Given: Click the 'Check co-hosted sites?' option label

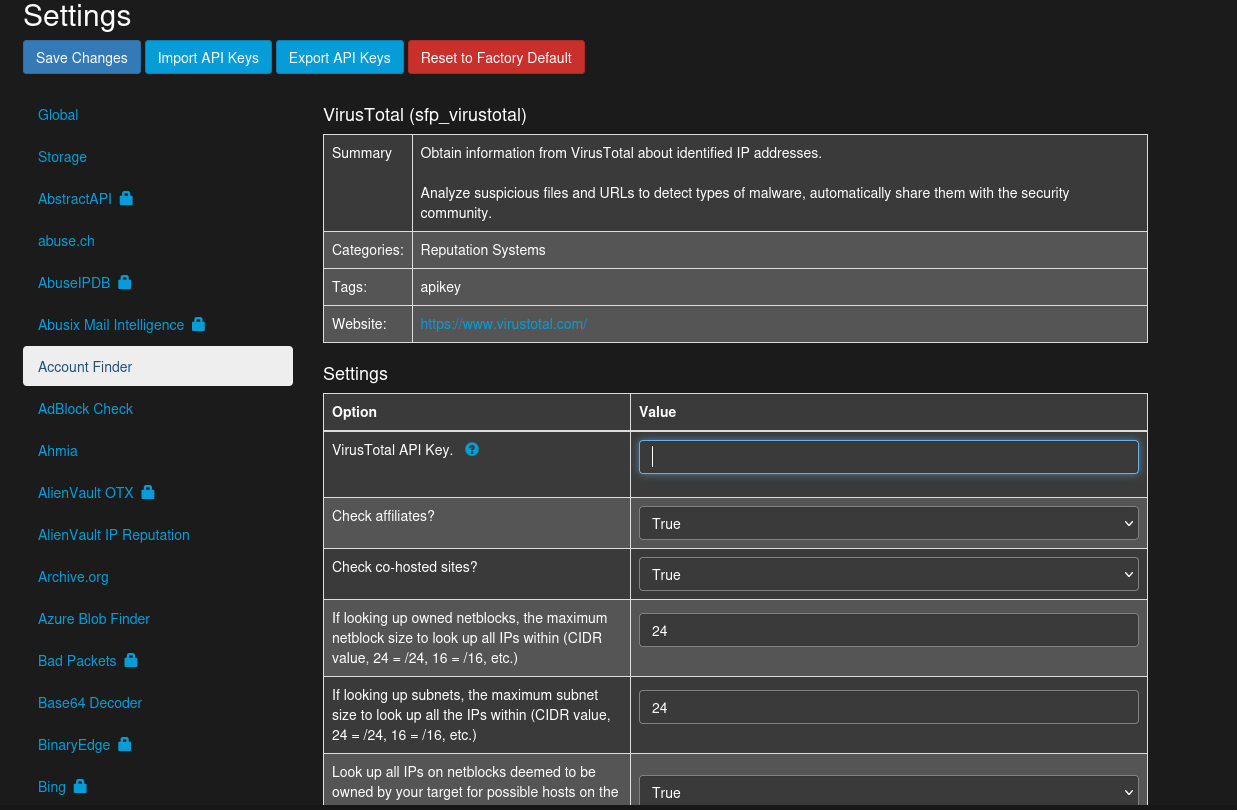Looking at the screenshot, I should (405, 567).
